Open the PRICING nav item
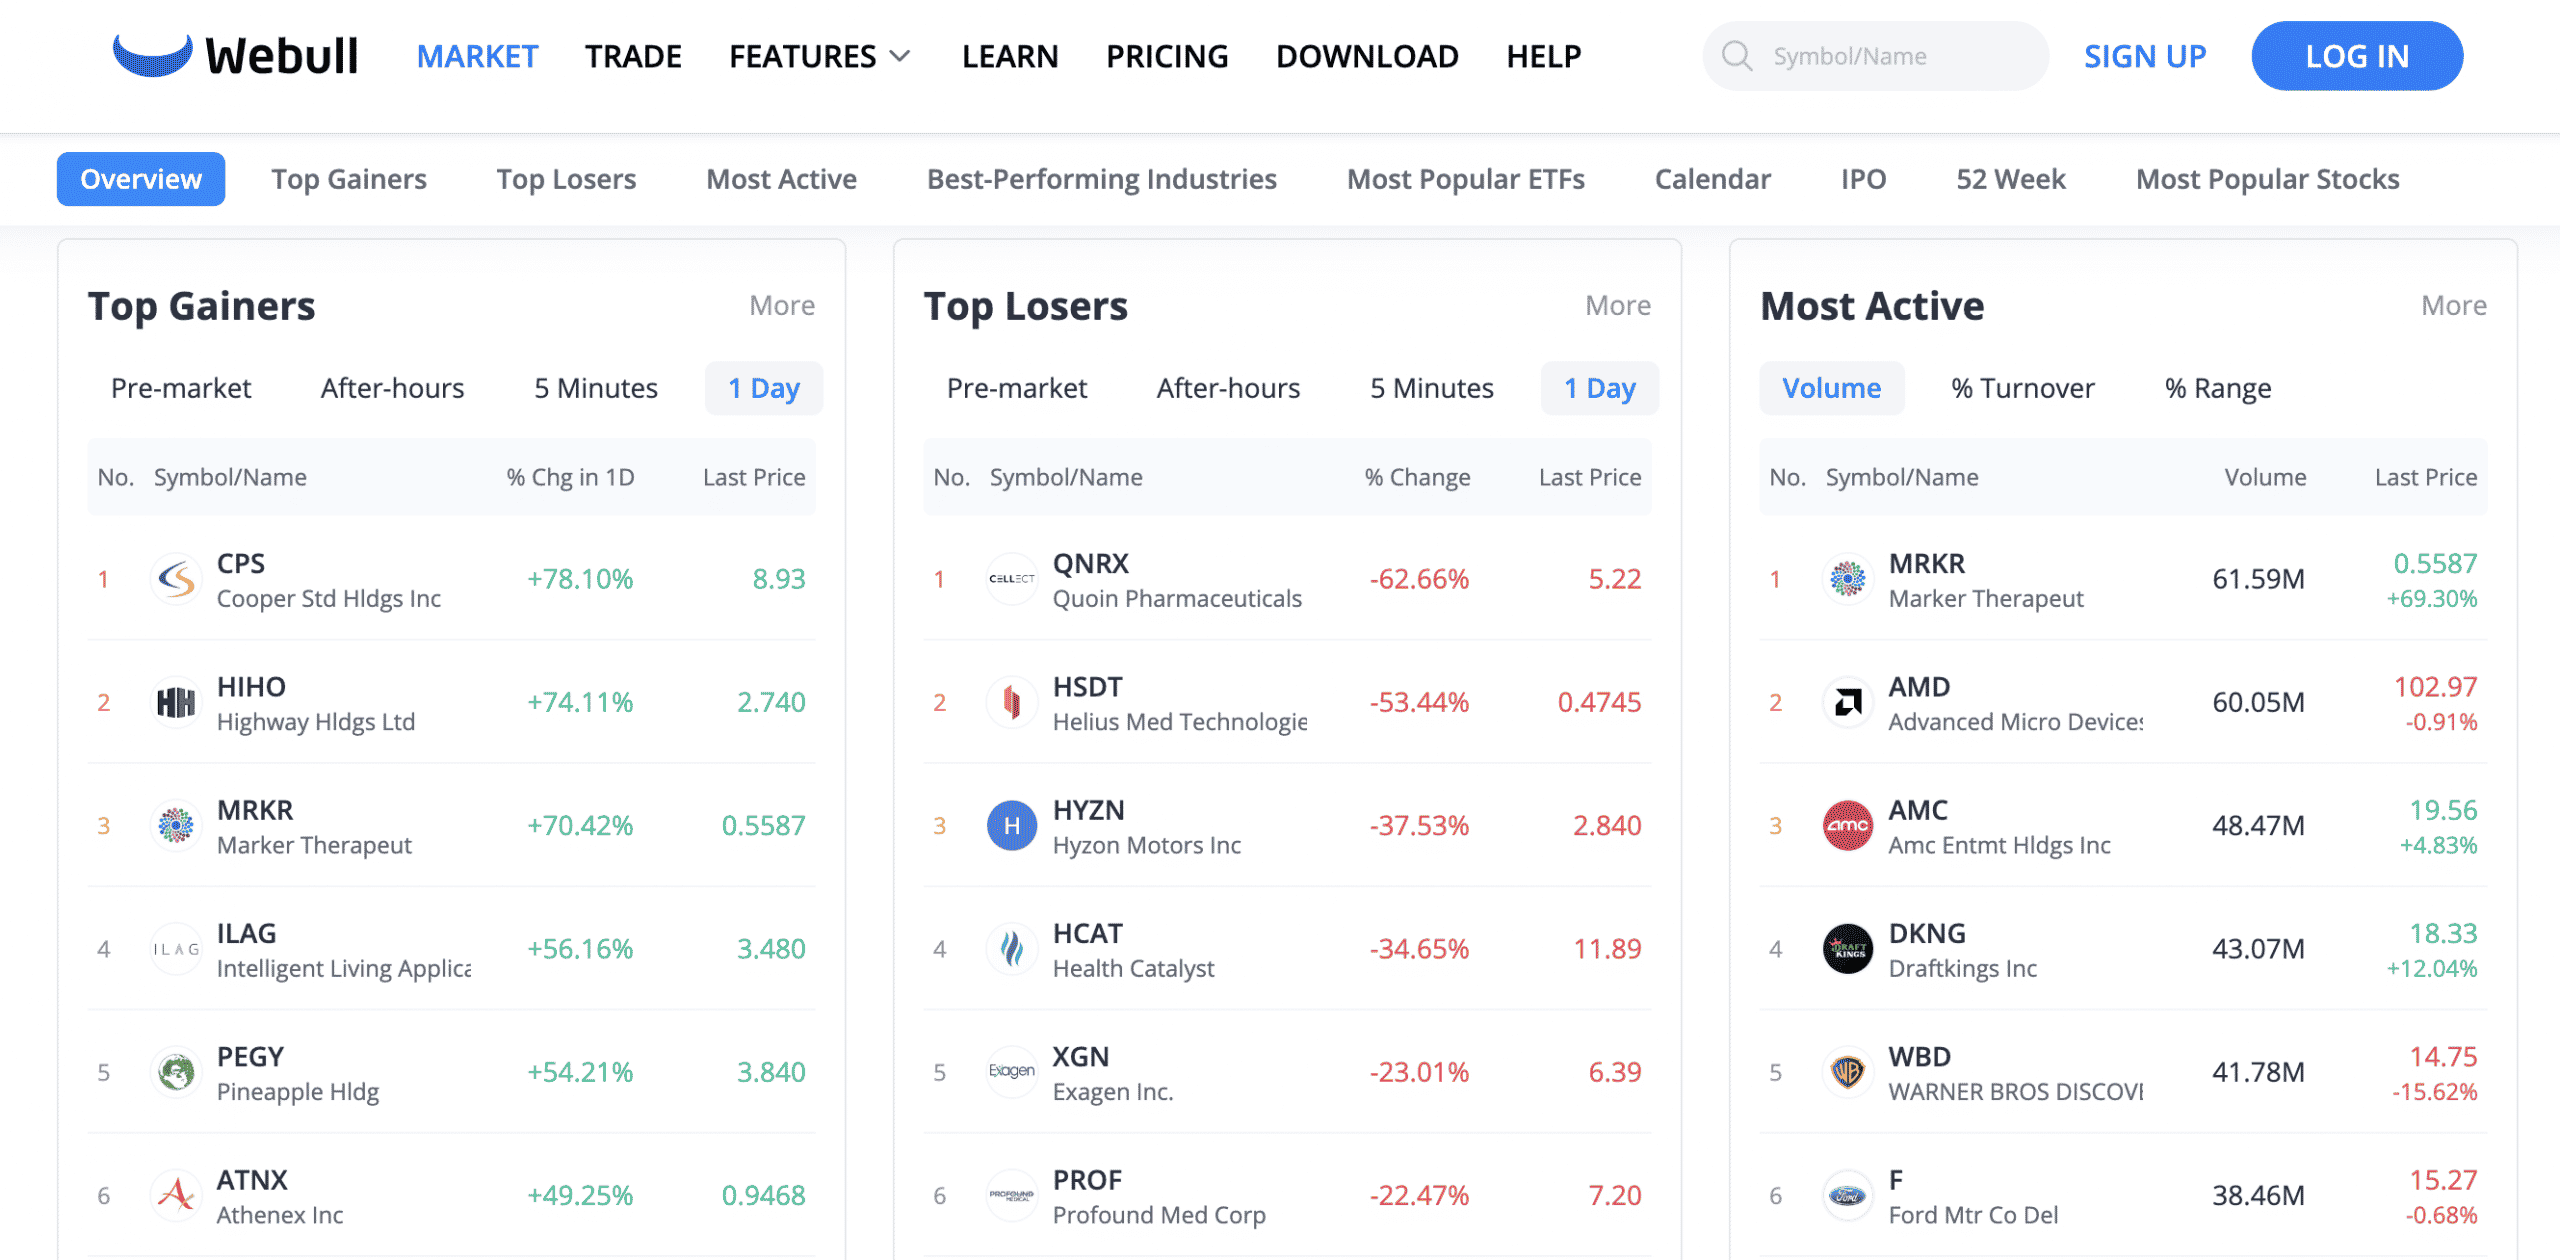The image size is (2560, 1260). tap(1167, 56)
